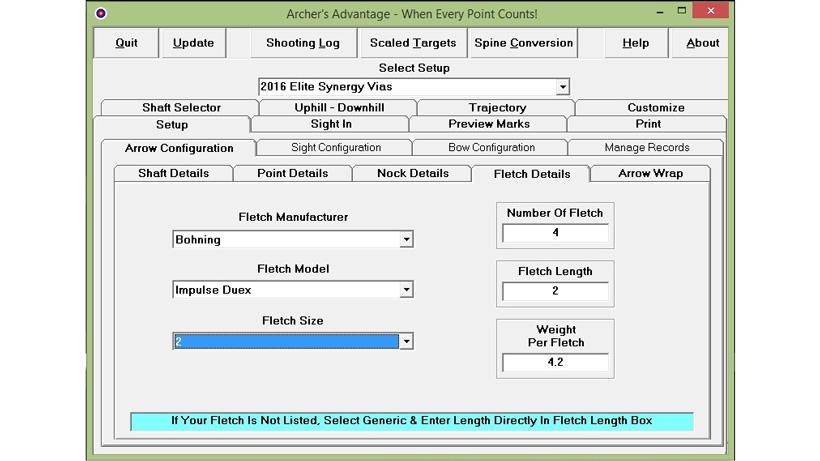
Task: Select the Fletch Details tab
Action: [531, 174]
